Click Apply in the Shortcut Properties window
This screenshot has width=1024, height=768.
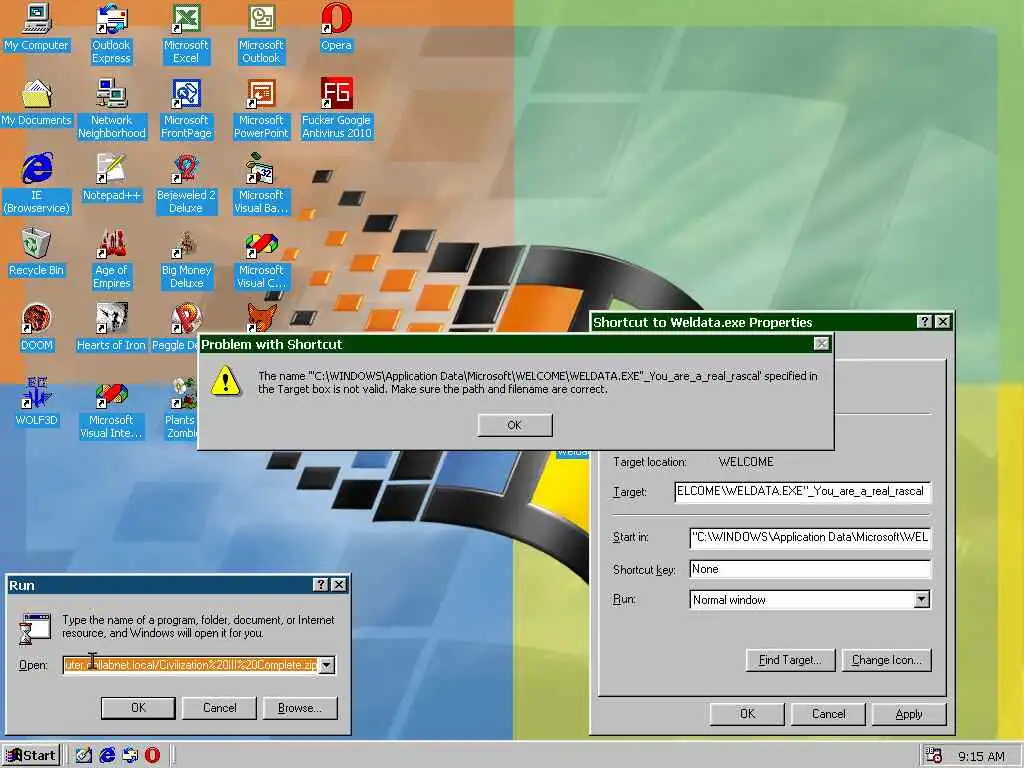[x=909, y=714]
